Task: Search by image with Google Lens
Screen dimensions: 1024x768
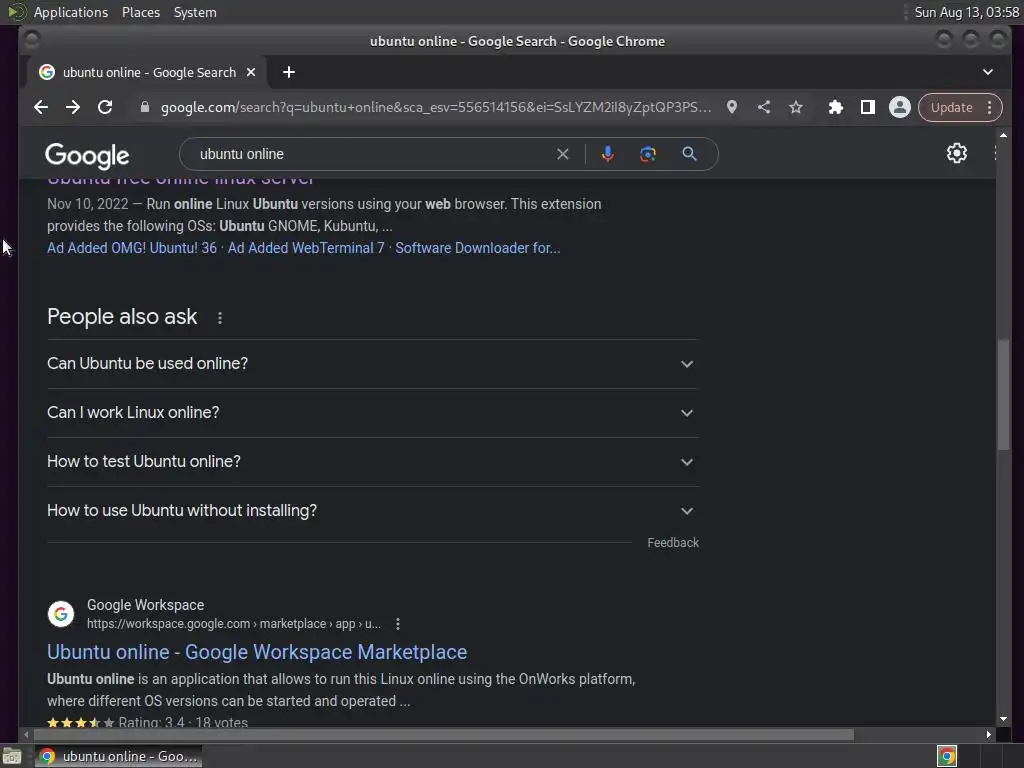Action: (648, 154)
